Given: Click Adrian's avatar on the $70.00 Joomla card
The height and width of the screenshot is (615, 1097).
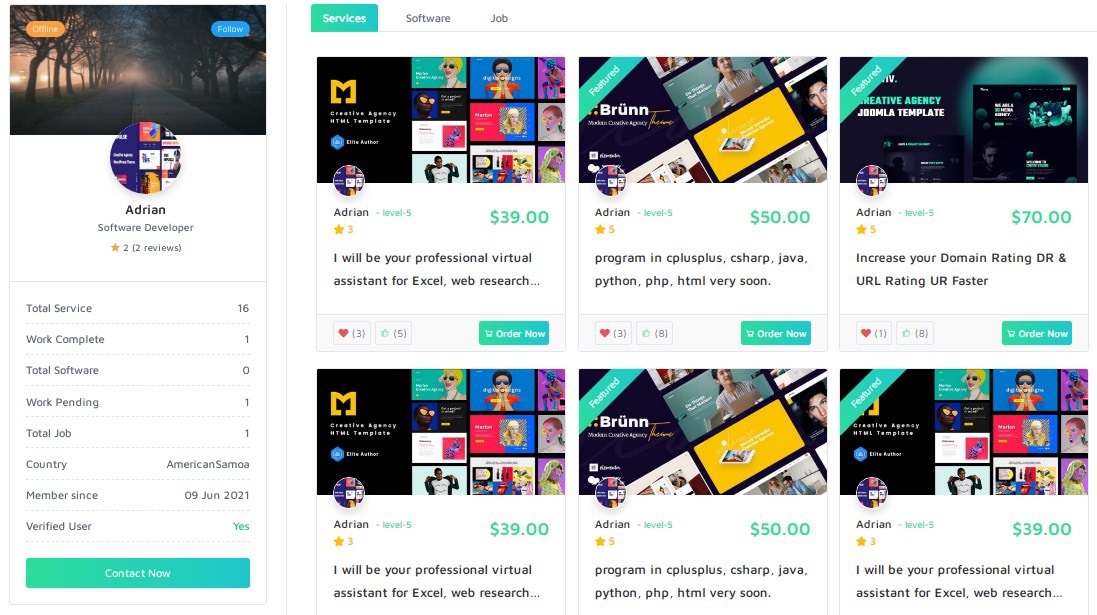Looking at the screenshot, I should click(x=872, y=181).
